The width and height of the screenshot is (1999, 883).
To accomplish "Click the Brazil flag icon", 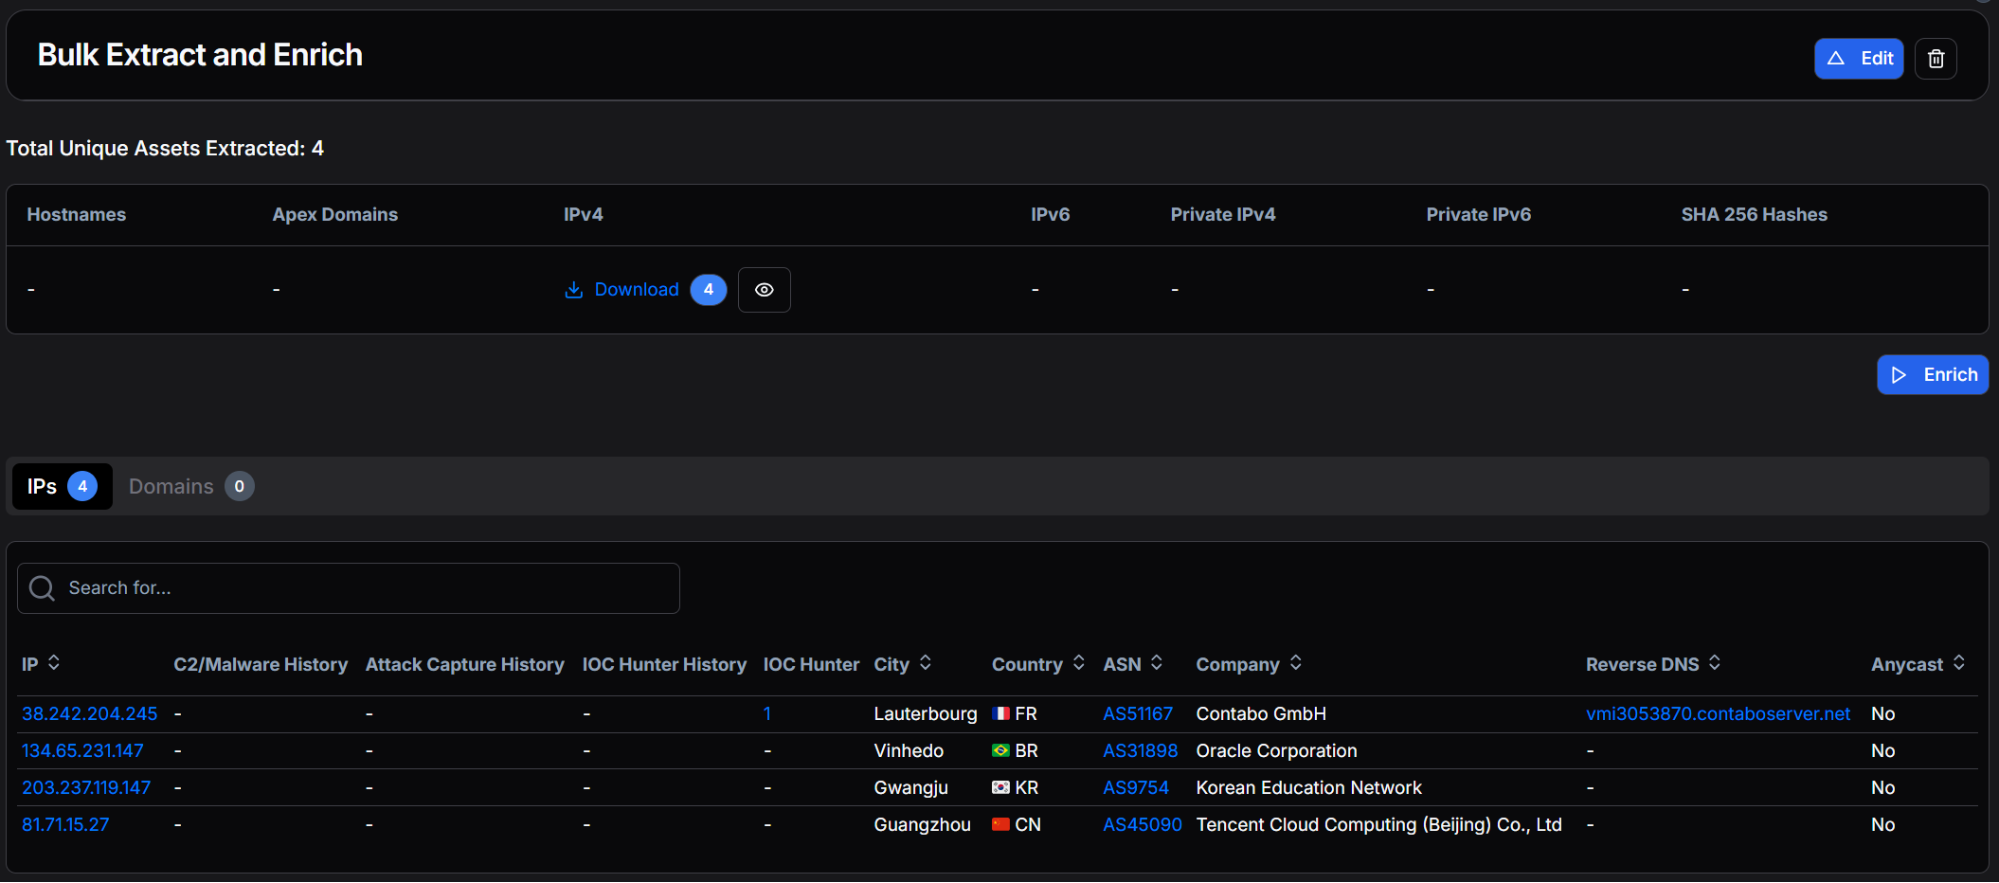I will pyautogui.click(x=1000, y=751).
